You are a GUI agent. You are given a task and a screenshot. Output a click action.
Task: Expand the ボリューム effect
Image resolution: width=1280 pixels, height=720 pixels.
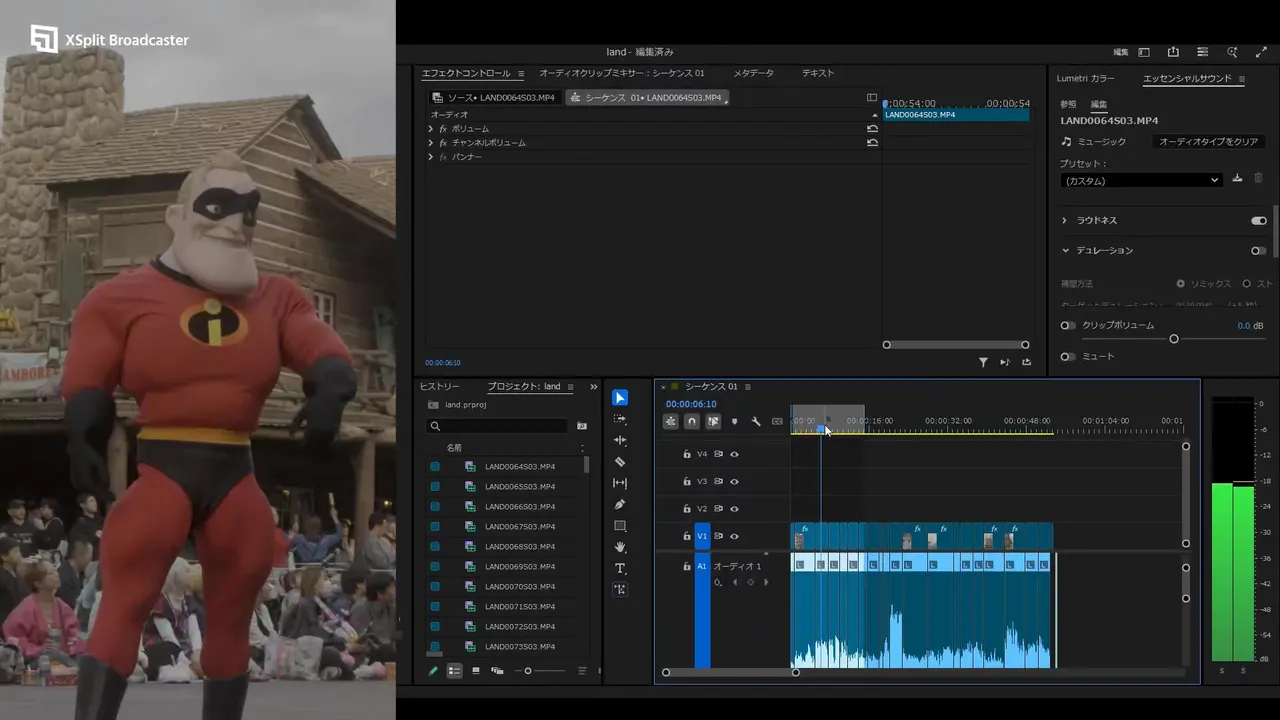431,129
